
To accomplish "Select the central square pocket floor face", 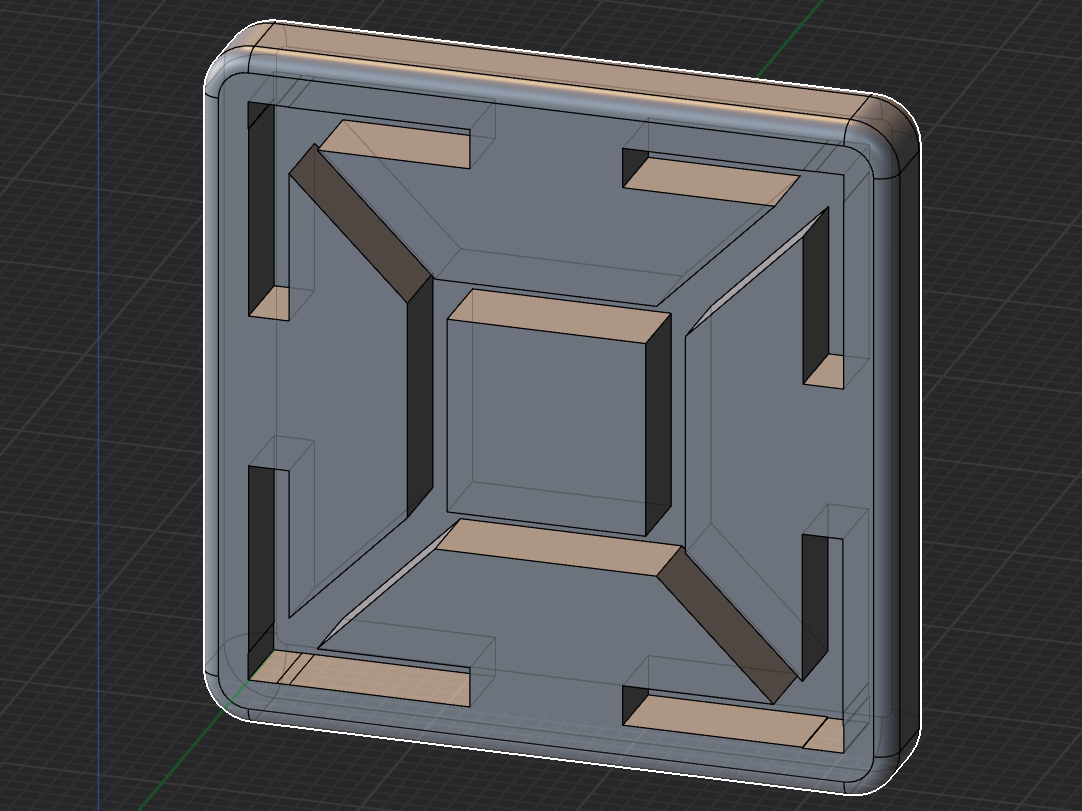I will click(547, 427).
